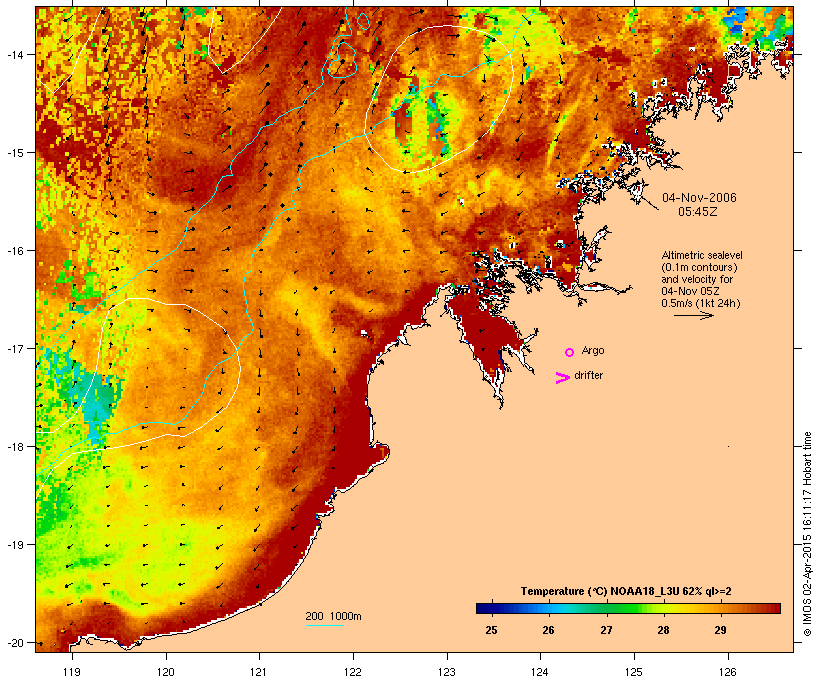Image resolution: width=820 pixels, height=680 pixels.
Task: Click the magenta Argo circle legend symbol
Action: click(570, 353)
